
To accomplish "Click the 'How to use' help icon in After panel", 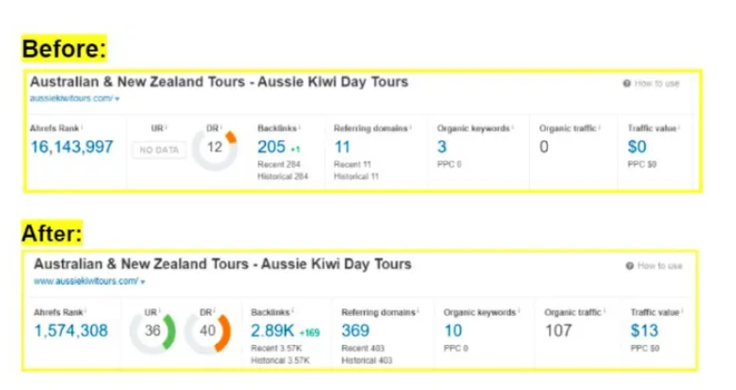I will click(x=629, y=266).
